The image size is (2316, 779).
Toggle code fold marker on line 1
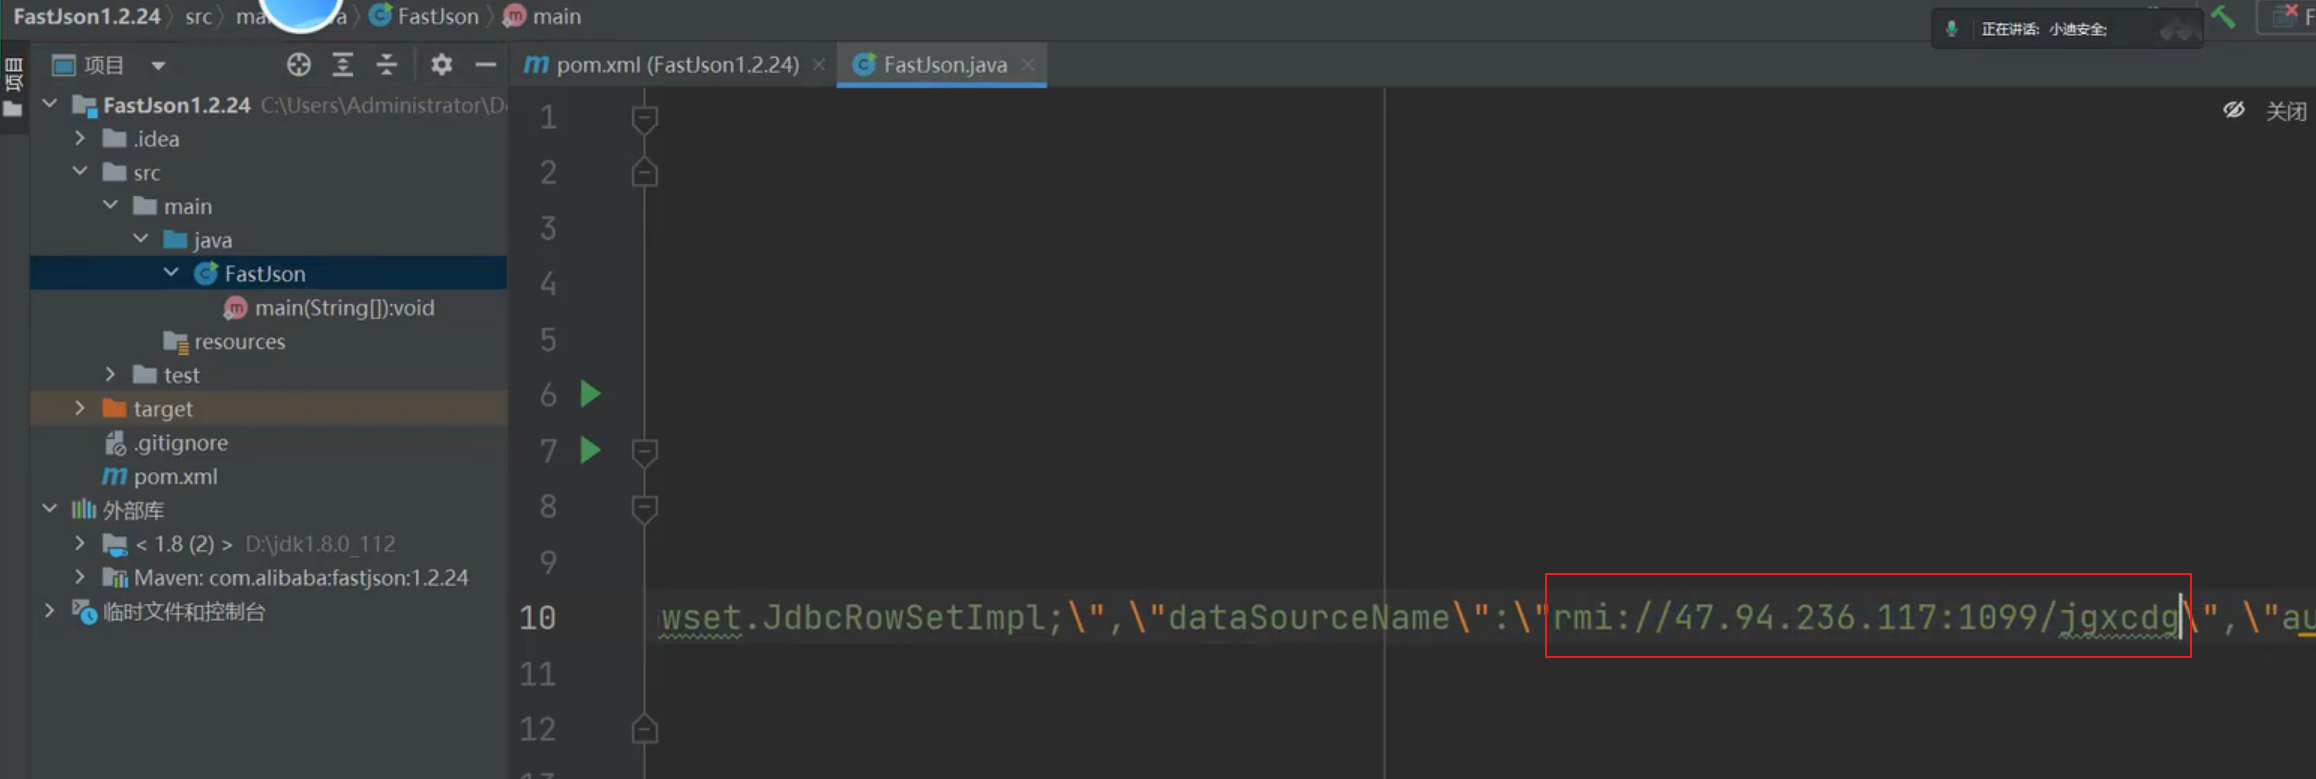pyautogui.click(x=644, y=119)
